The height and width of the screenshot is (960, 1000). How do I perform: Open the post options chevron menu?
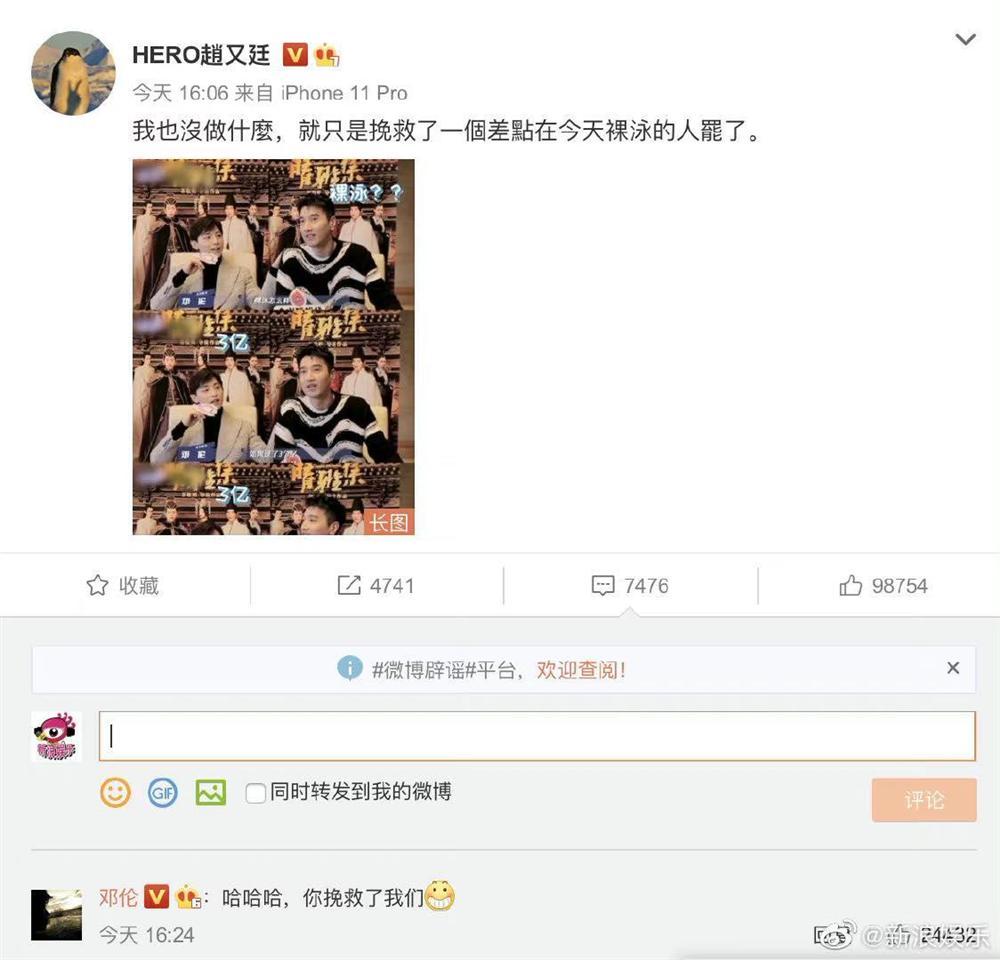pos(966,40)
